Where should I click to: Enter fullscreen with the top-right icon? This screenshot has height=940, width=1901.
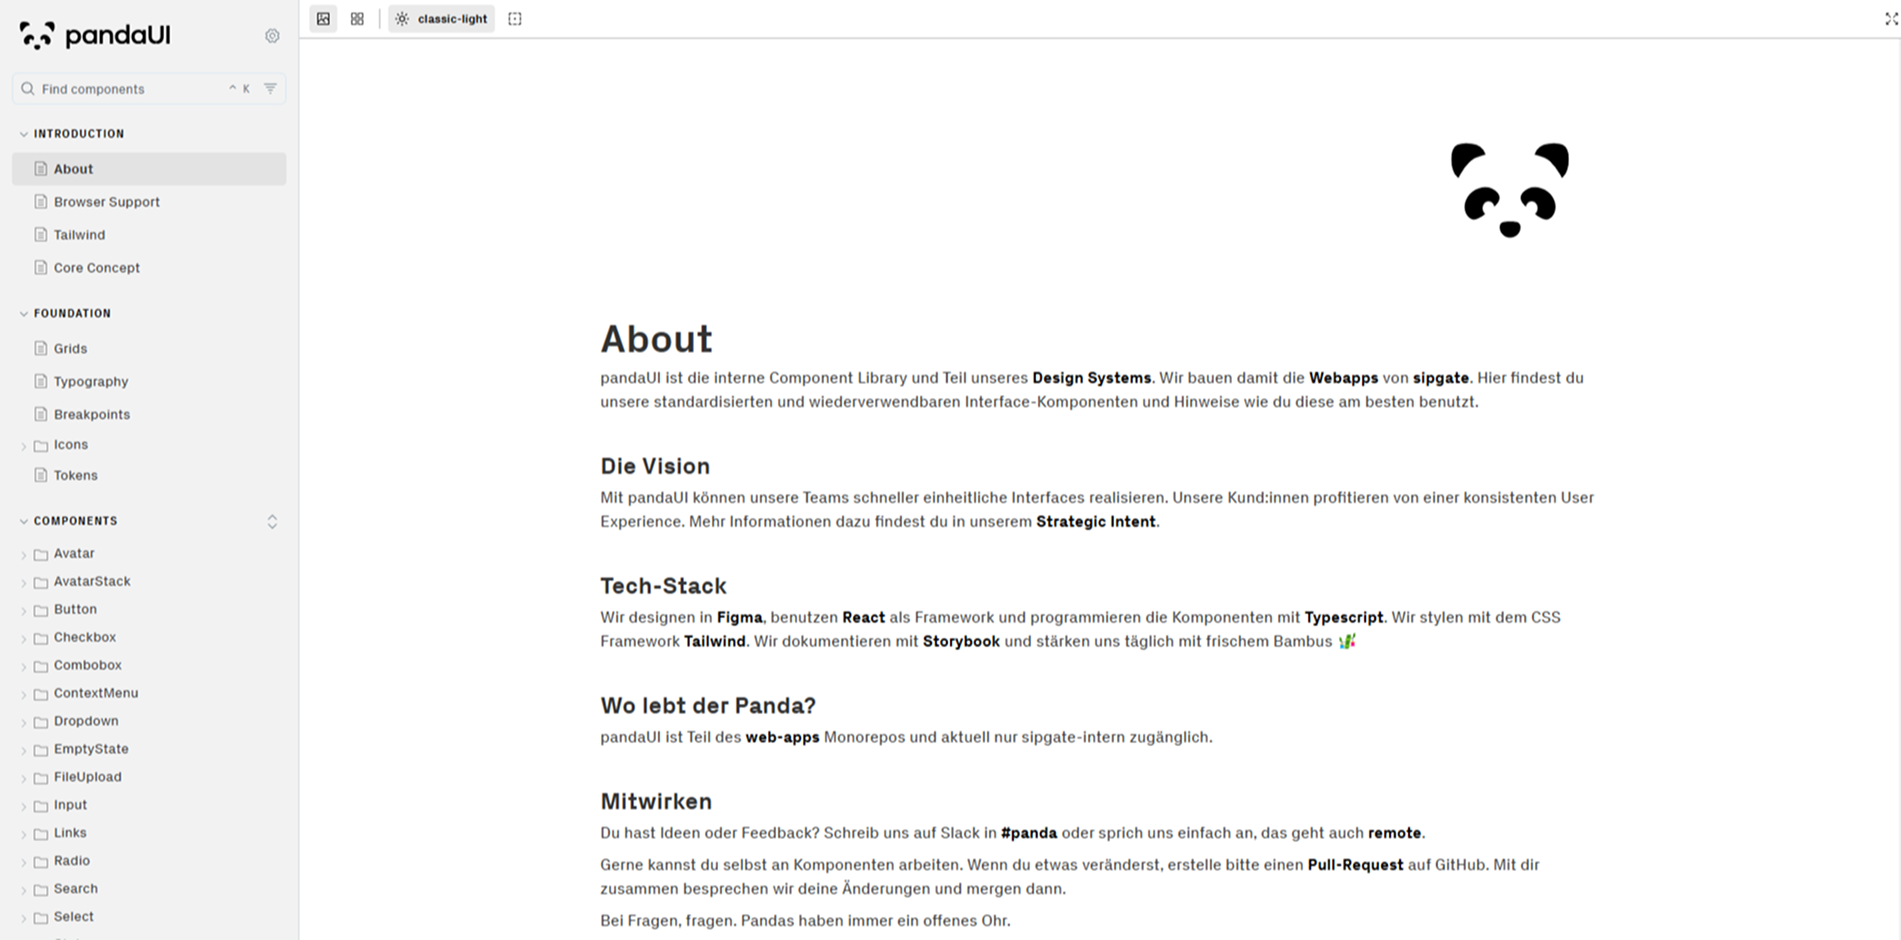coord(1891,19)
